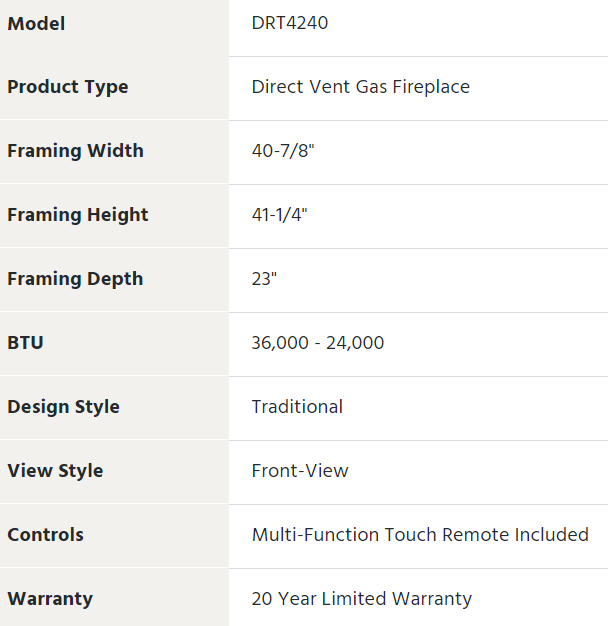Click the Controls row label
Viewport: 608px width, 626px height.
pyautogui.click(x=45, y=535)
